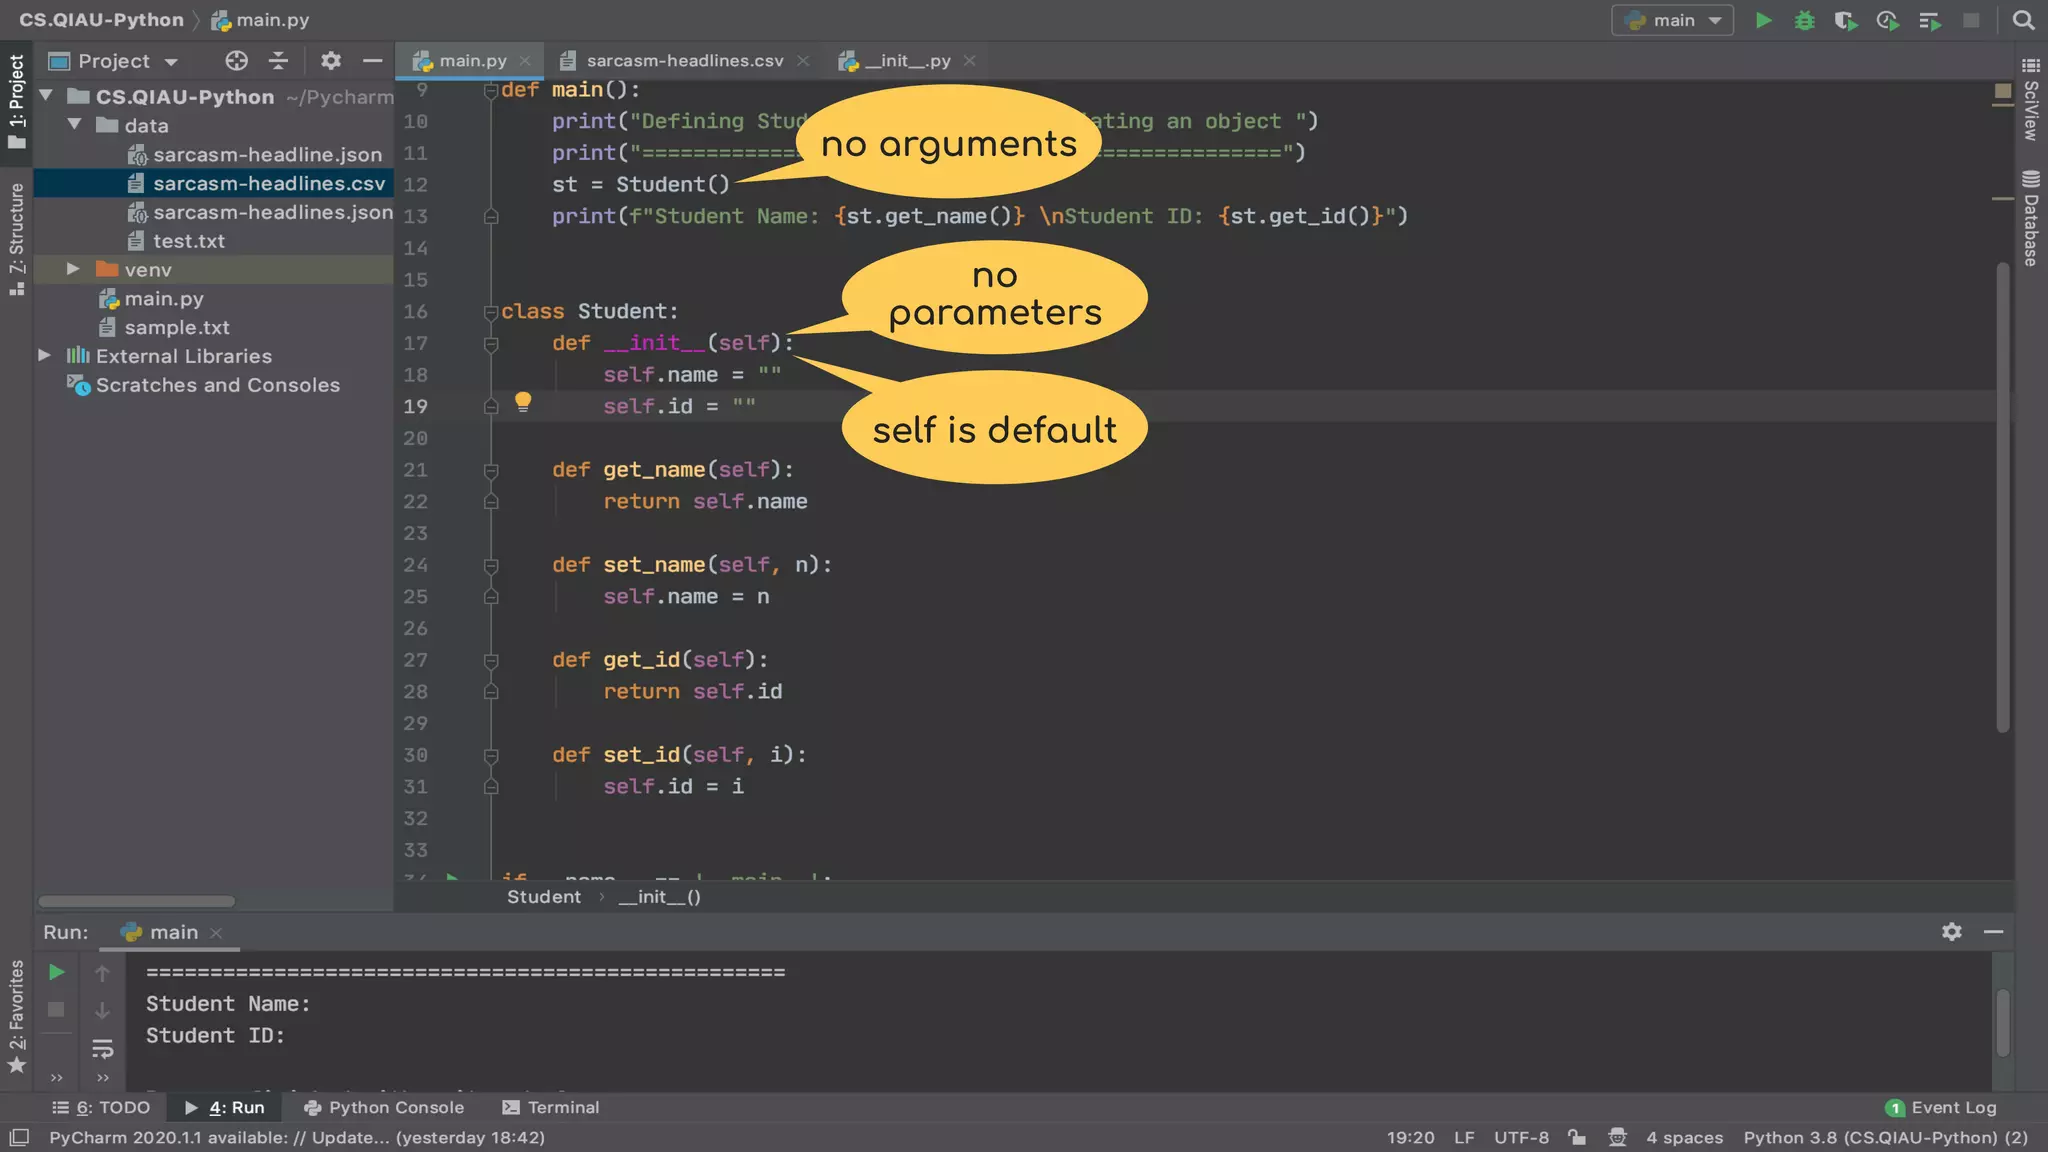The image size is (2048, 1152).
Task: Click the locate target crosshair icon in Project panel
Action: [x=236, y=61]
